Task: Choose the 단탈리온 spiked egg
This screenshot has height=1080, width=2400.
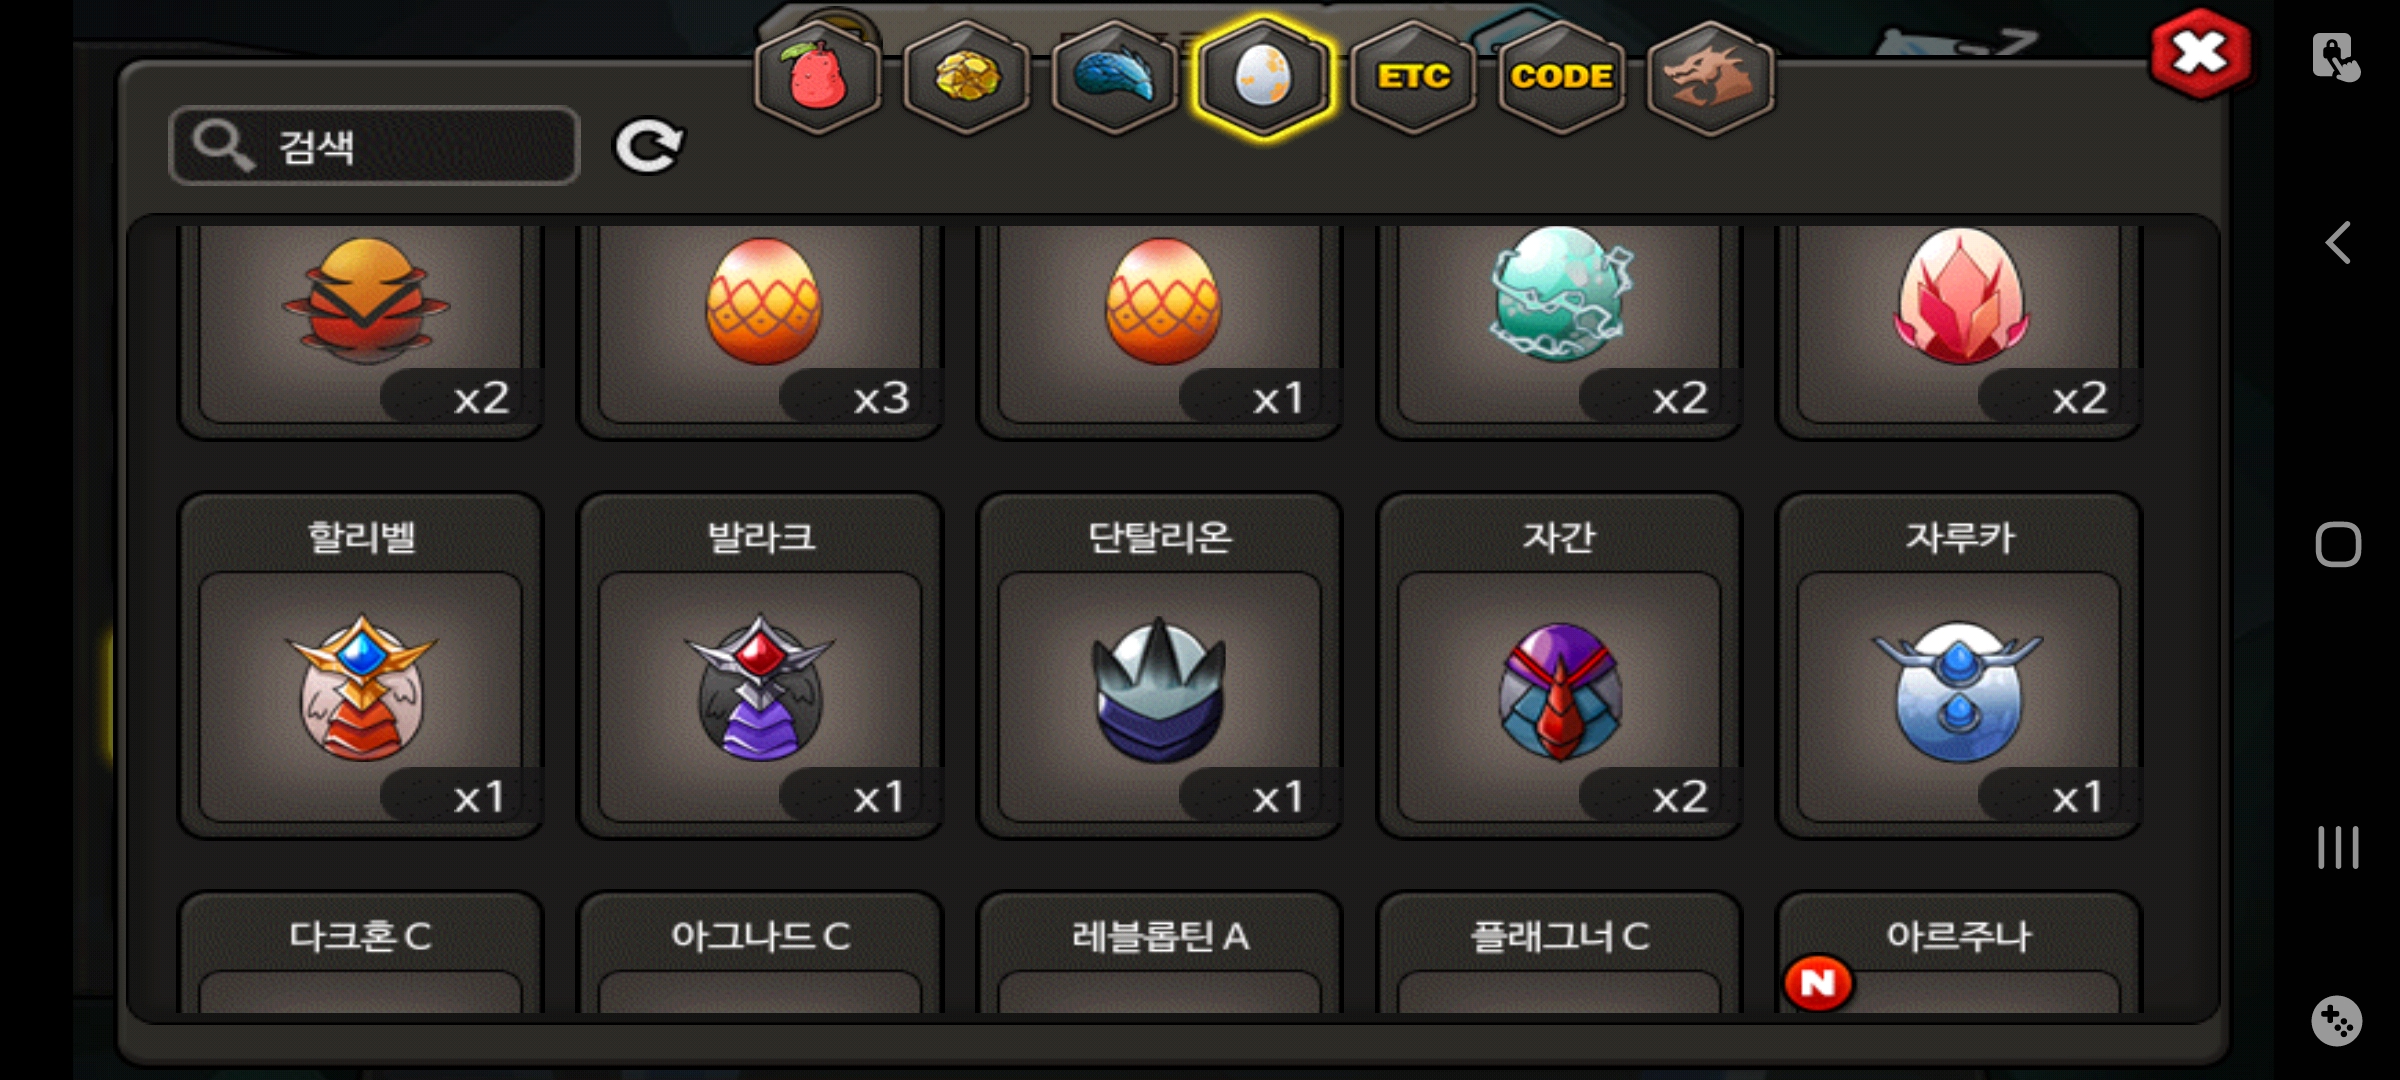Action: point(1160,665)
